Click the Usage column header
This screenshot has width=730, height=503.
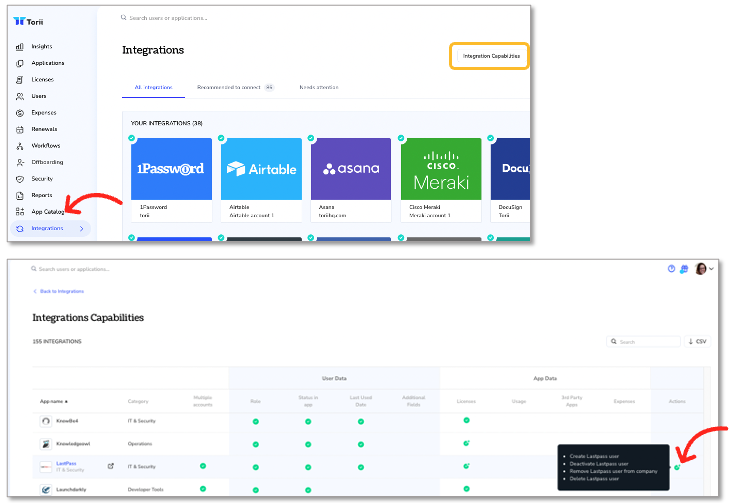519,401
